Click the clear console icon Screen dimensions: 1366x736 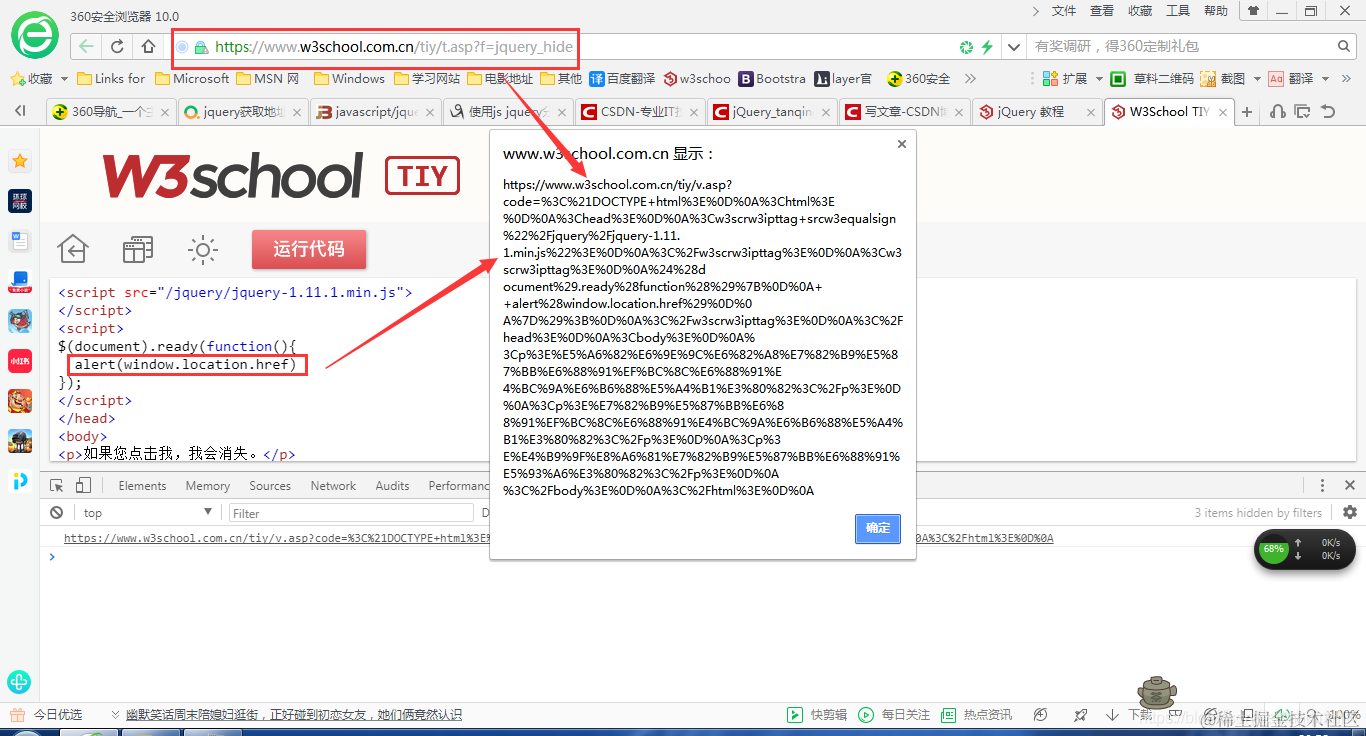pyautogui.click(x=57, y=512)
